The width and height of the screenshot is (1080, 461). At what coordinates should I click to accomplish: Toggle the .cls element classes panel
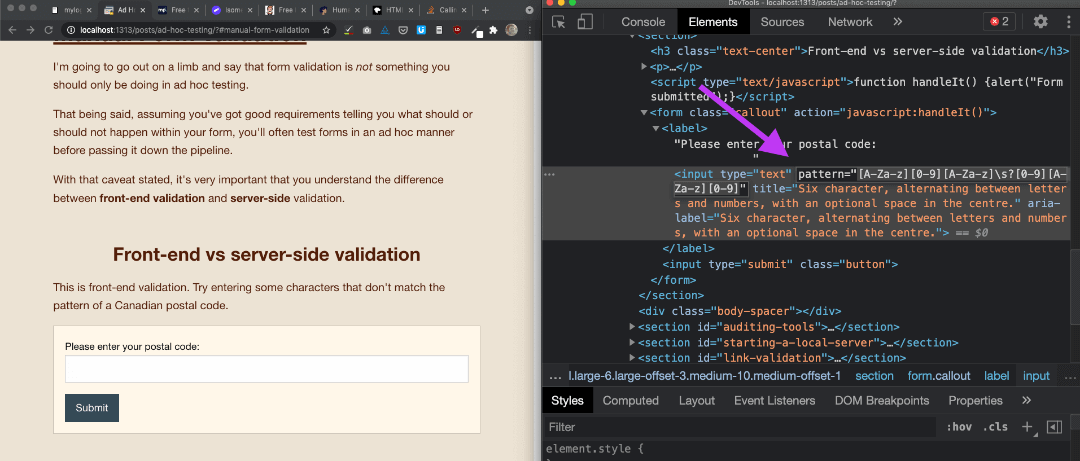click(995, 427)
